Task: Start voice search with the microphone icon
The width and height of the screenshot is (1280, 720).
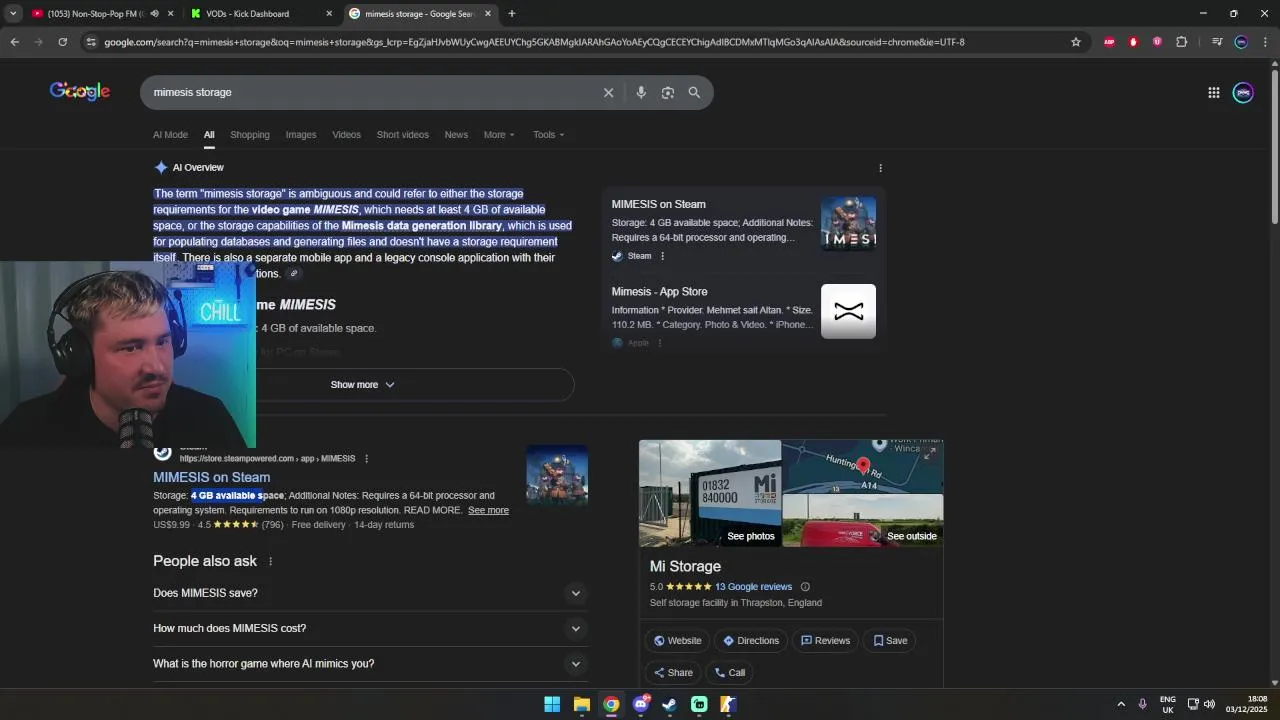Action: pyautogui.click(x=641, y=92)
